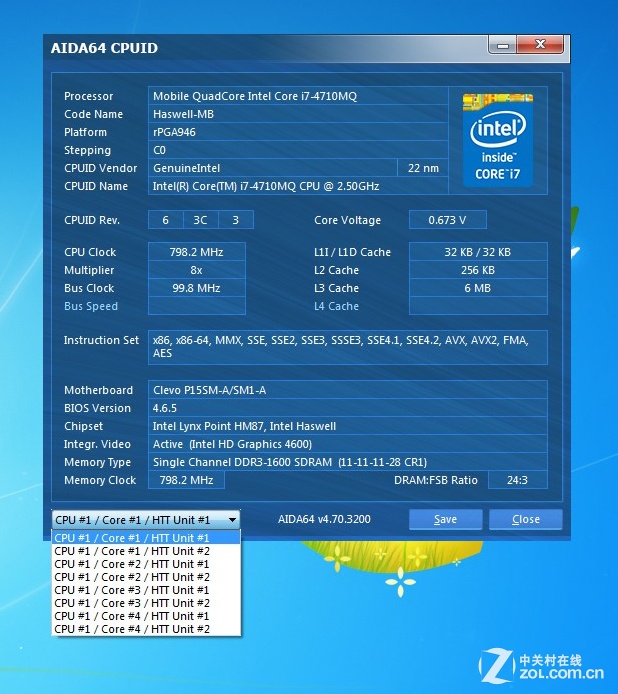Minimize the AIDA64 CPUID window
Image resolution: width=618 pixels, height=694 pixels.
(502, 45)
